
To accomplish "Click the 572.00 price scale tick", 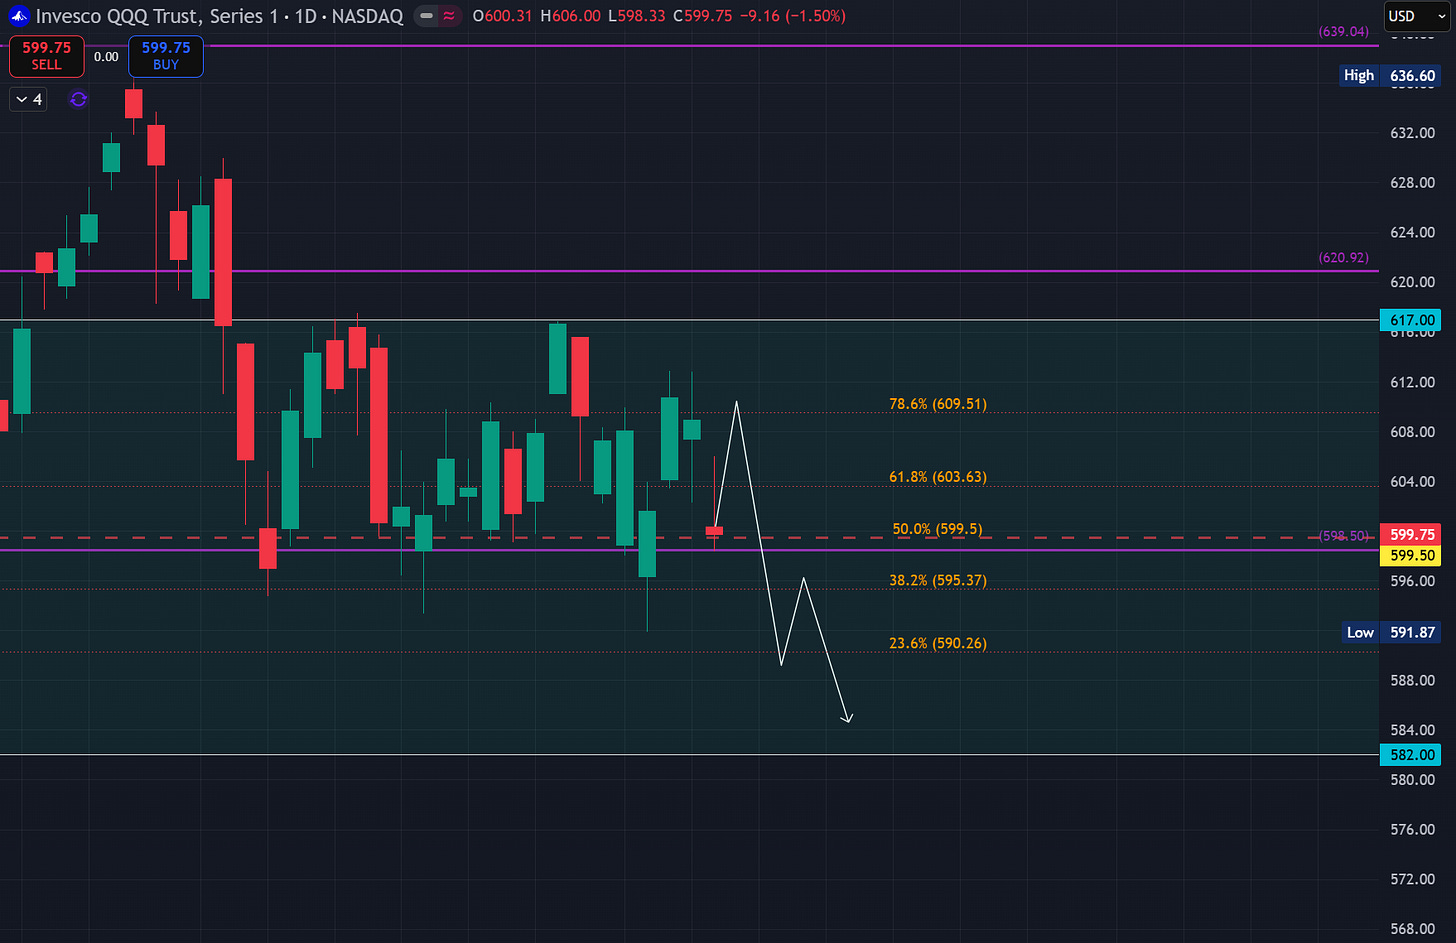I will 1412,879.
